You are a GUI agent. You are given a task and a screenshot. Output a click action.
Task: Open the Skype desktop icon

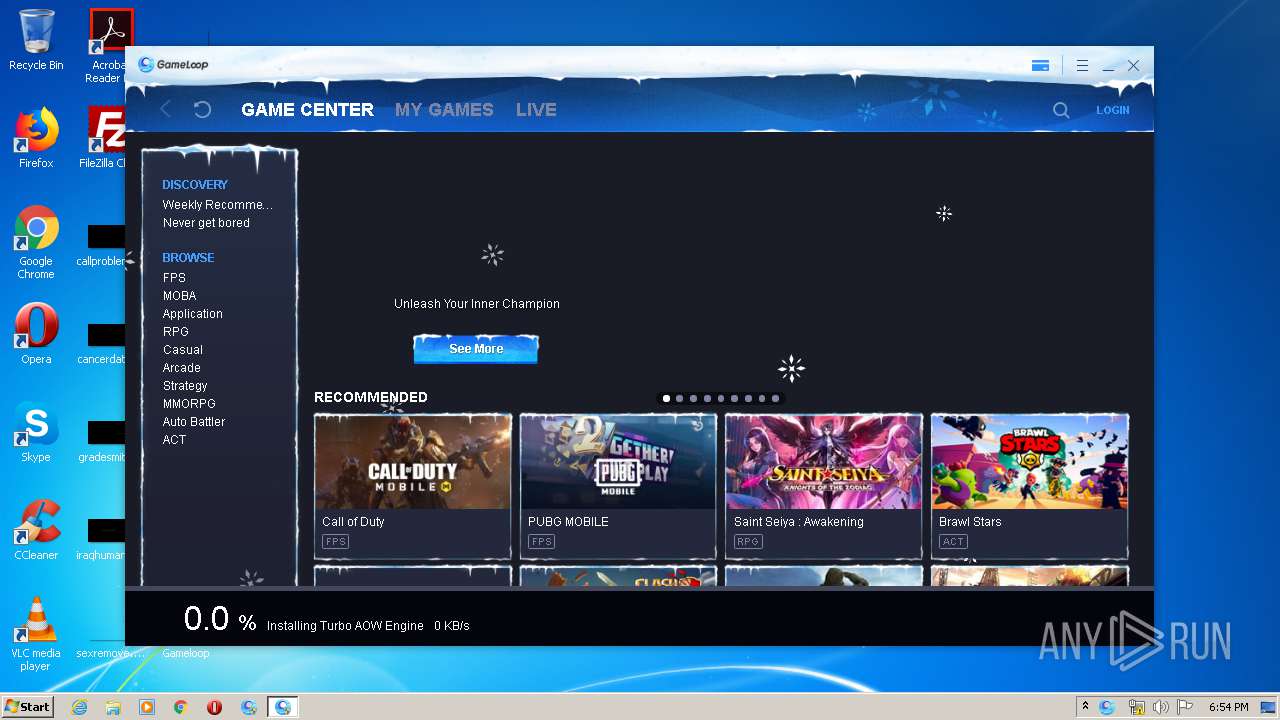pyautogui.click(x=36, y=432)
